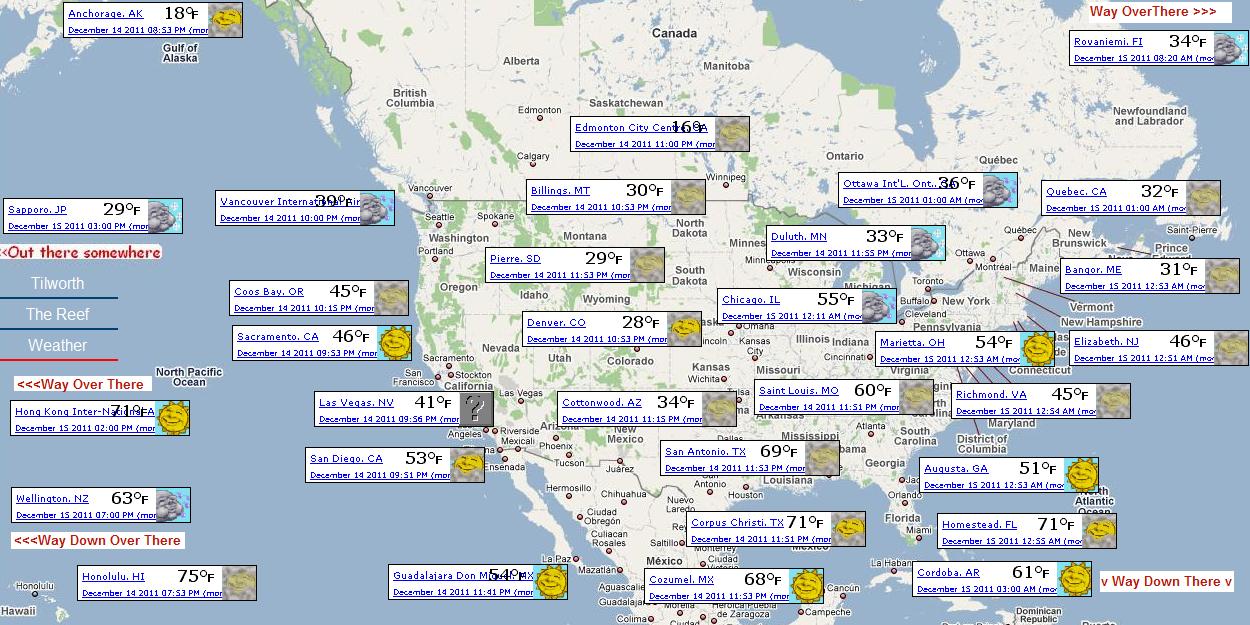Click the sunny icon for Augusta, GA
The width and height of the screenshot is (1250, 625).
pos(1081,475)
